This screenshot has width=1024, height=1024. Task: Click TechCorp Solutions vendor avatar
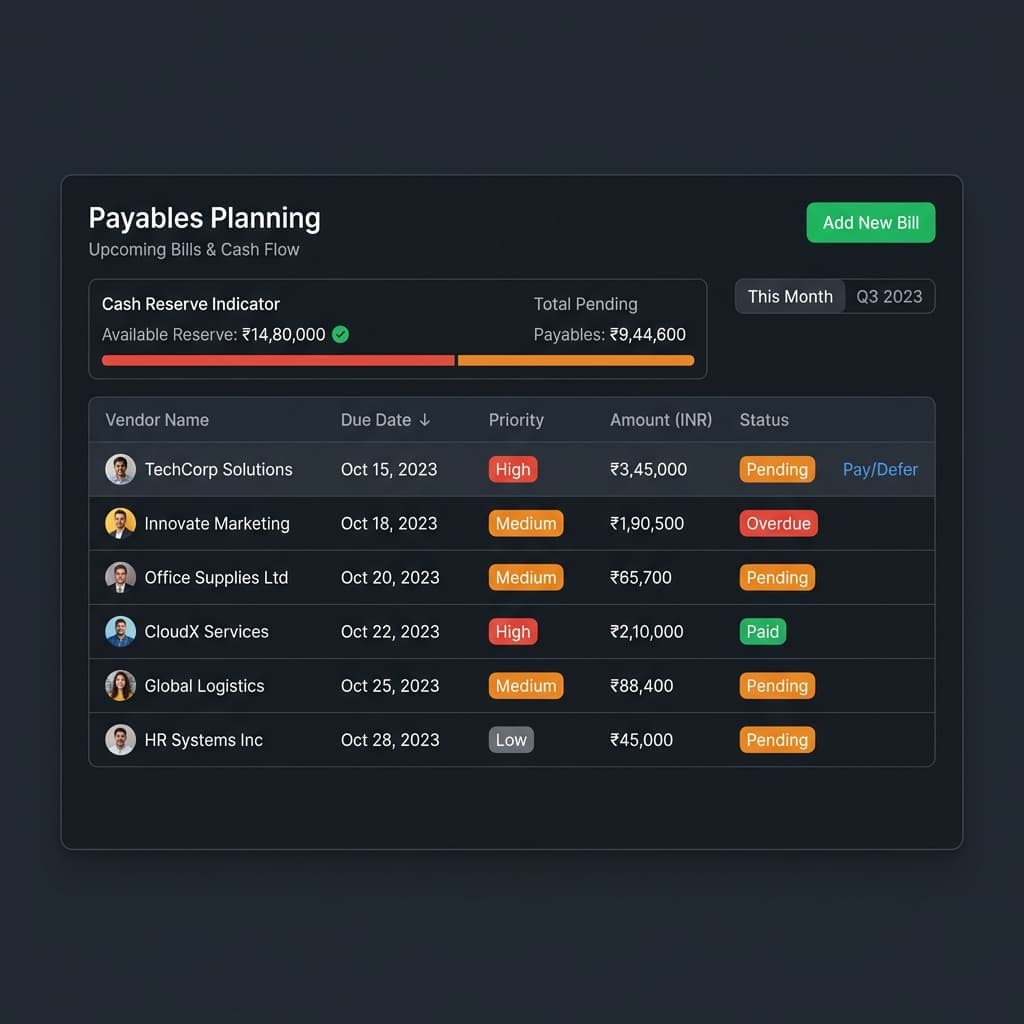[120, 470]
